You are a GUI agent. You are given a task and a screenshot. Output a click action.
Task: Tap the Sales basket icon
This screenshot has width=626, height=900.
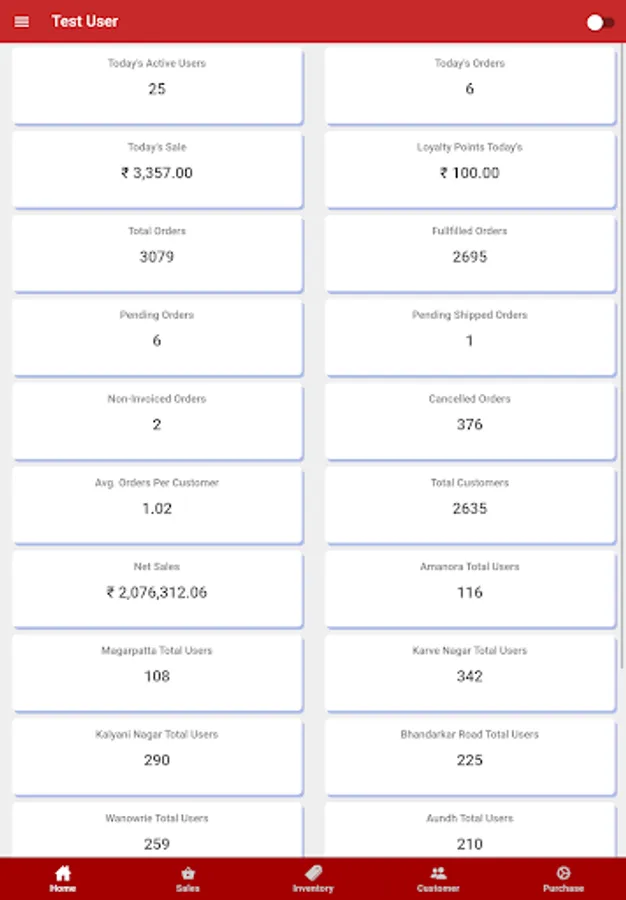pos(188,872)
